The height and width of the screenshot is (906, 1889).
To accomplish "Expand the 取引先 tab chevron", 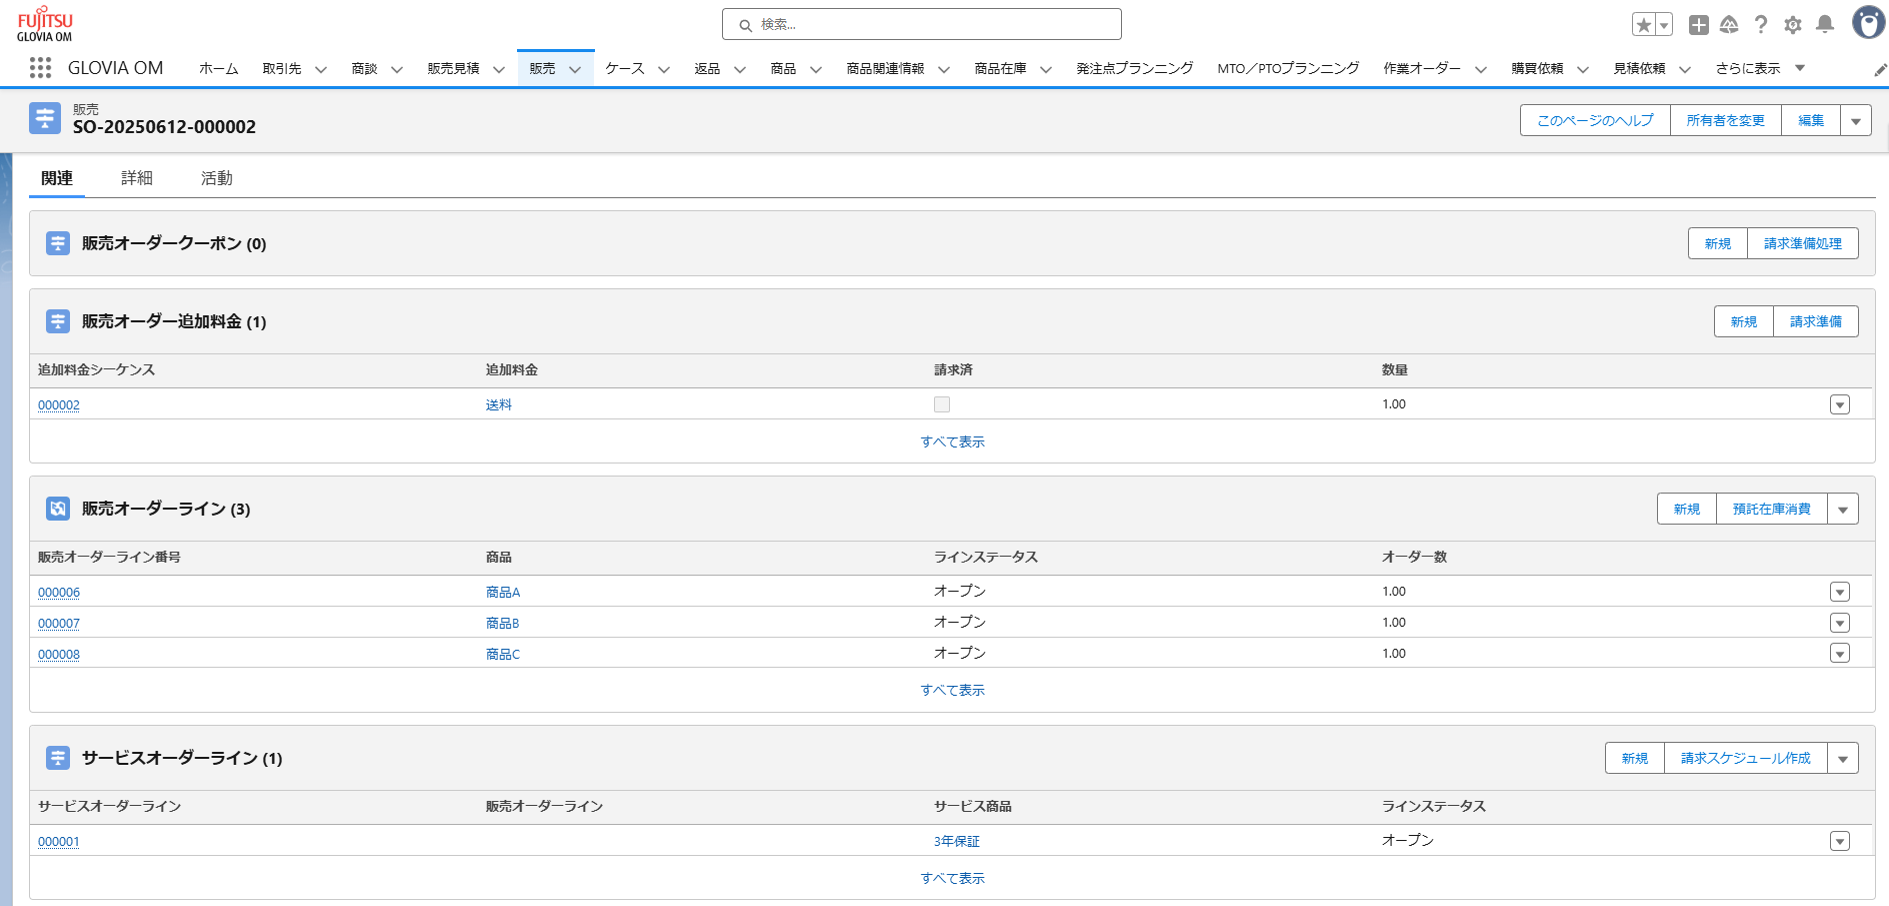I will click(x=321, y=69).
